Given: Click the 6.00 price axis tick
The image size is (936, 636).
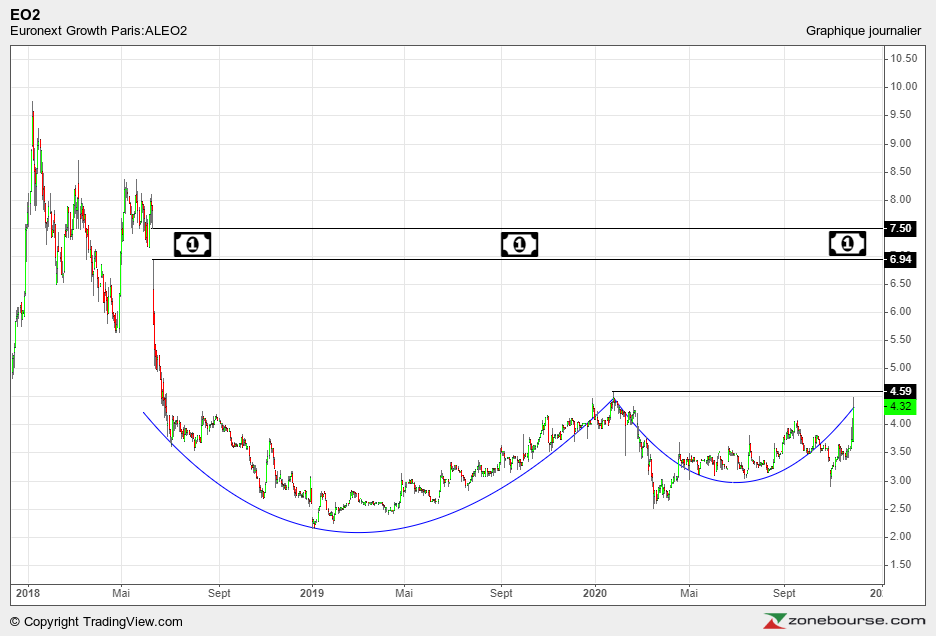Looking at the screenshot, I should [x=901, y=311].
